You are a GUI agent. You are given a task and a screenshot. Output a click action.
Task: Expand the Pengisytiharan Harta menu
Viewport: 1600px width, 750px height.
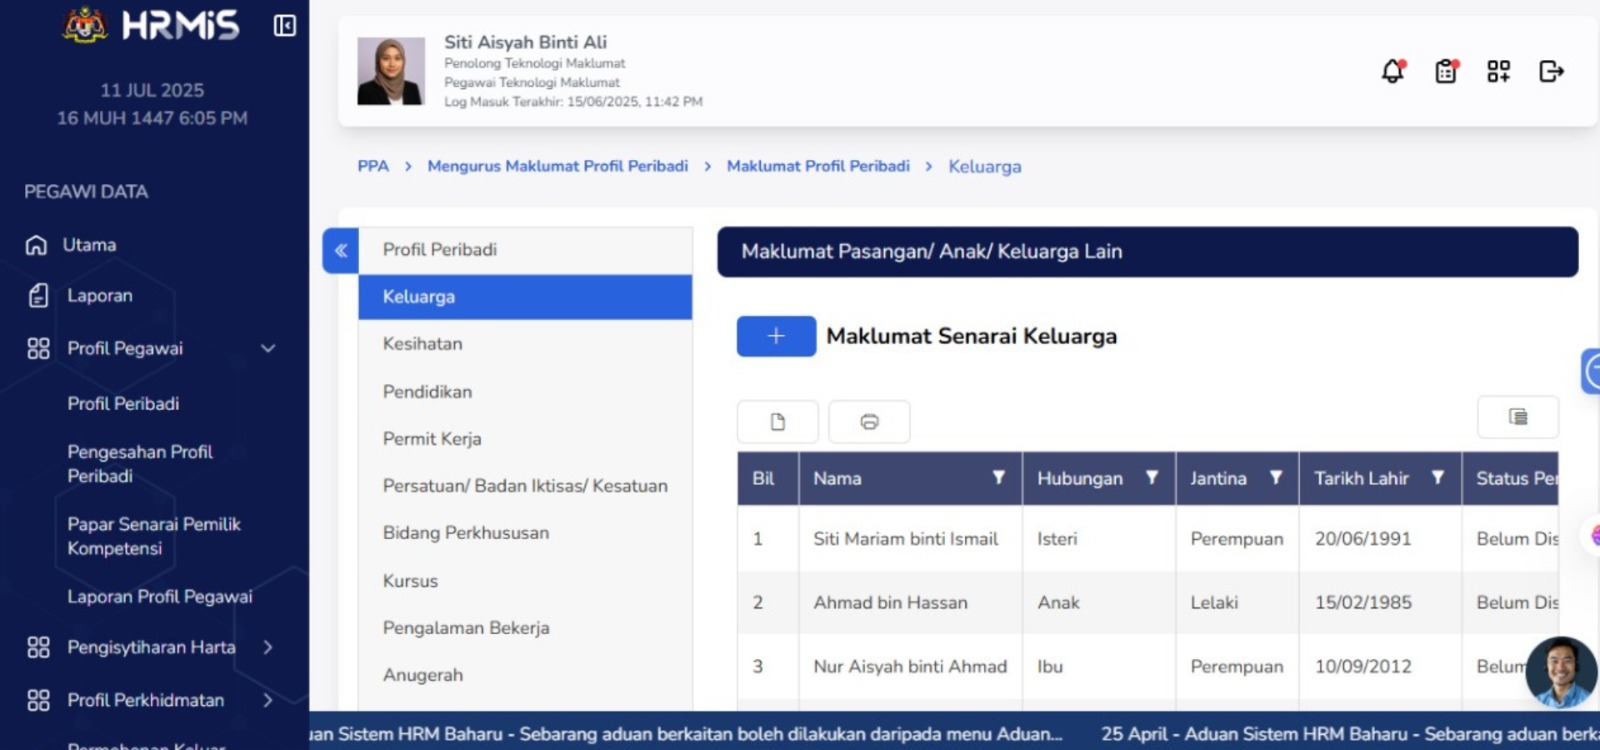150,647
